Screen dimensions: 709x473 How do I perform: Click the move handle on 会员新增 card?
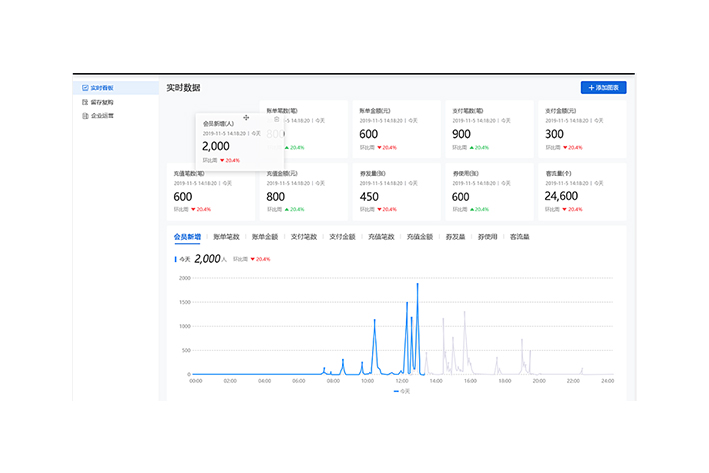click(246, 118)
